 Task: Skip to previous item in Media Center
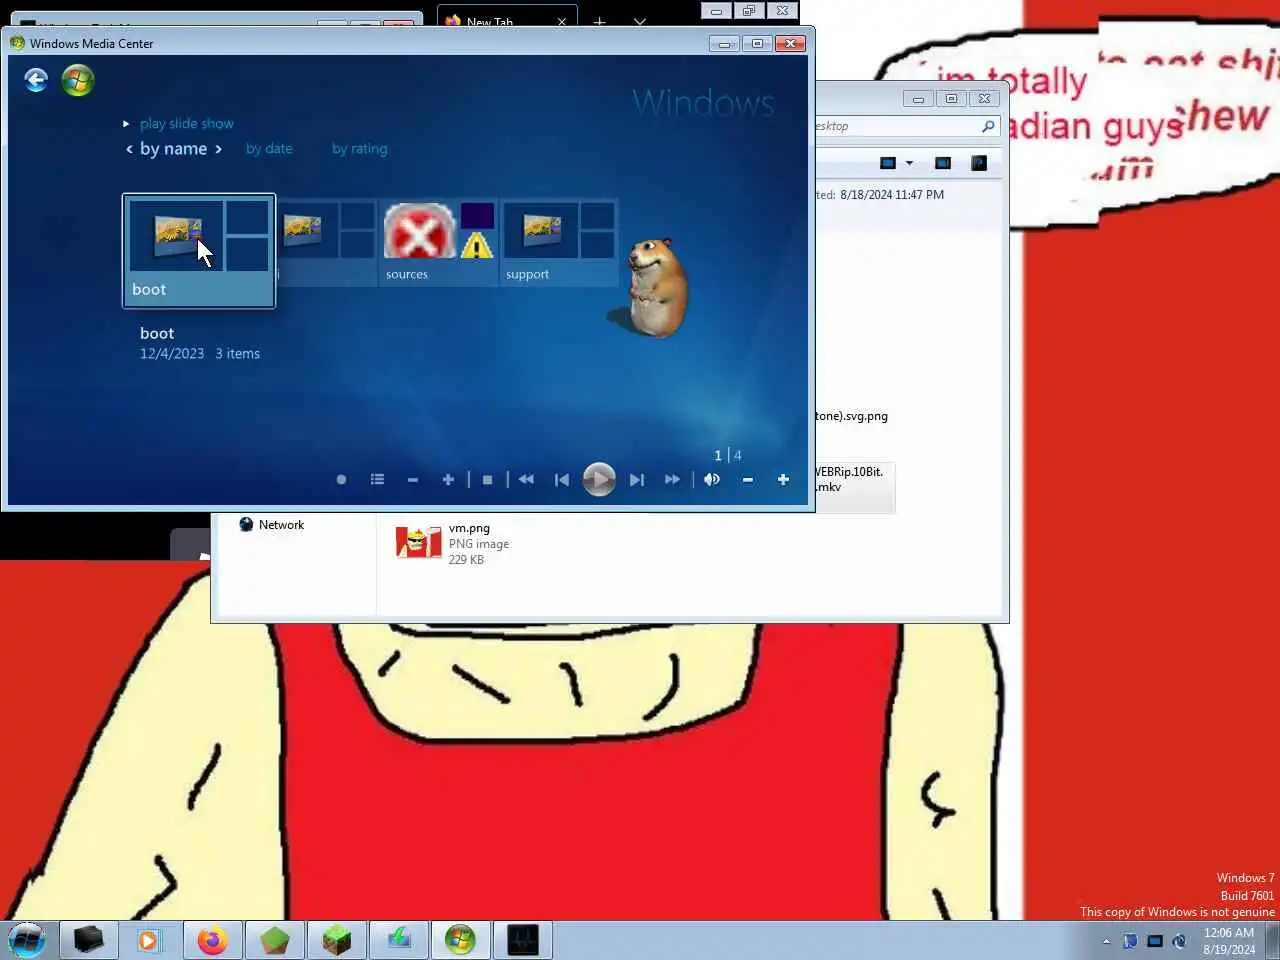[562, 480]
